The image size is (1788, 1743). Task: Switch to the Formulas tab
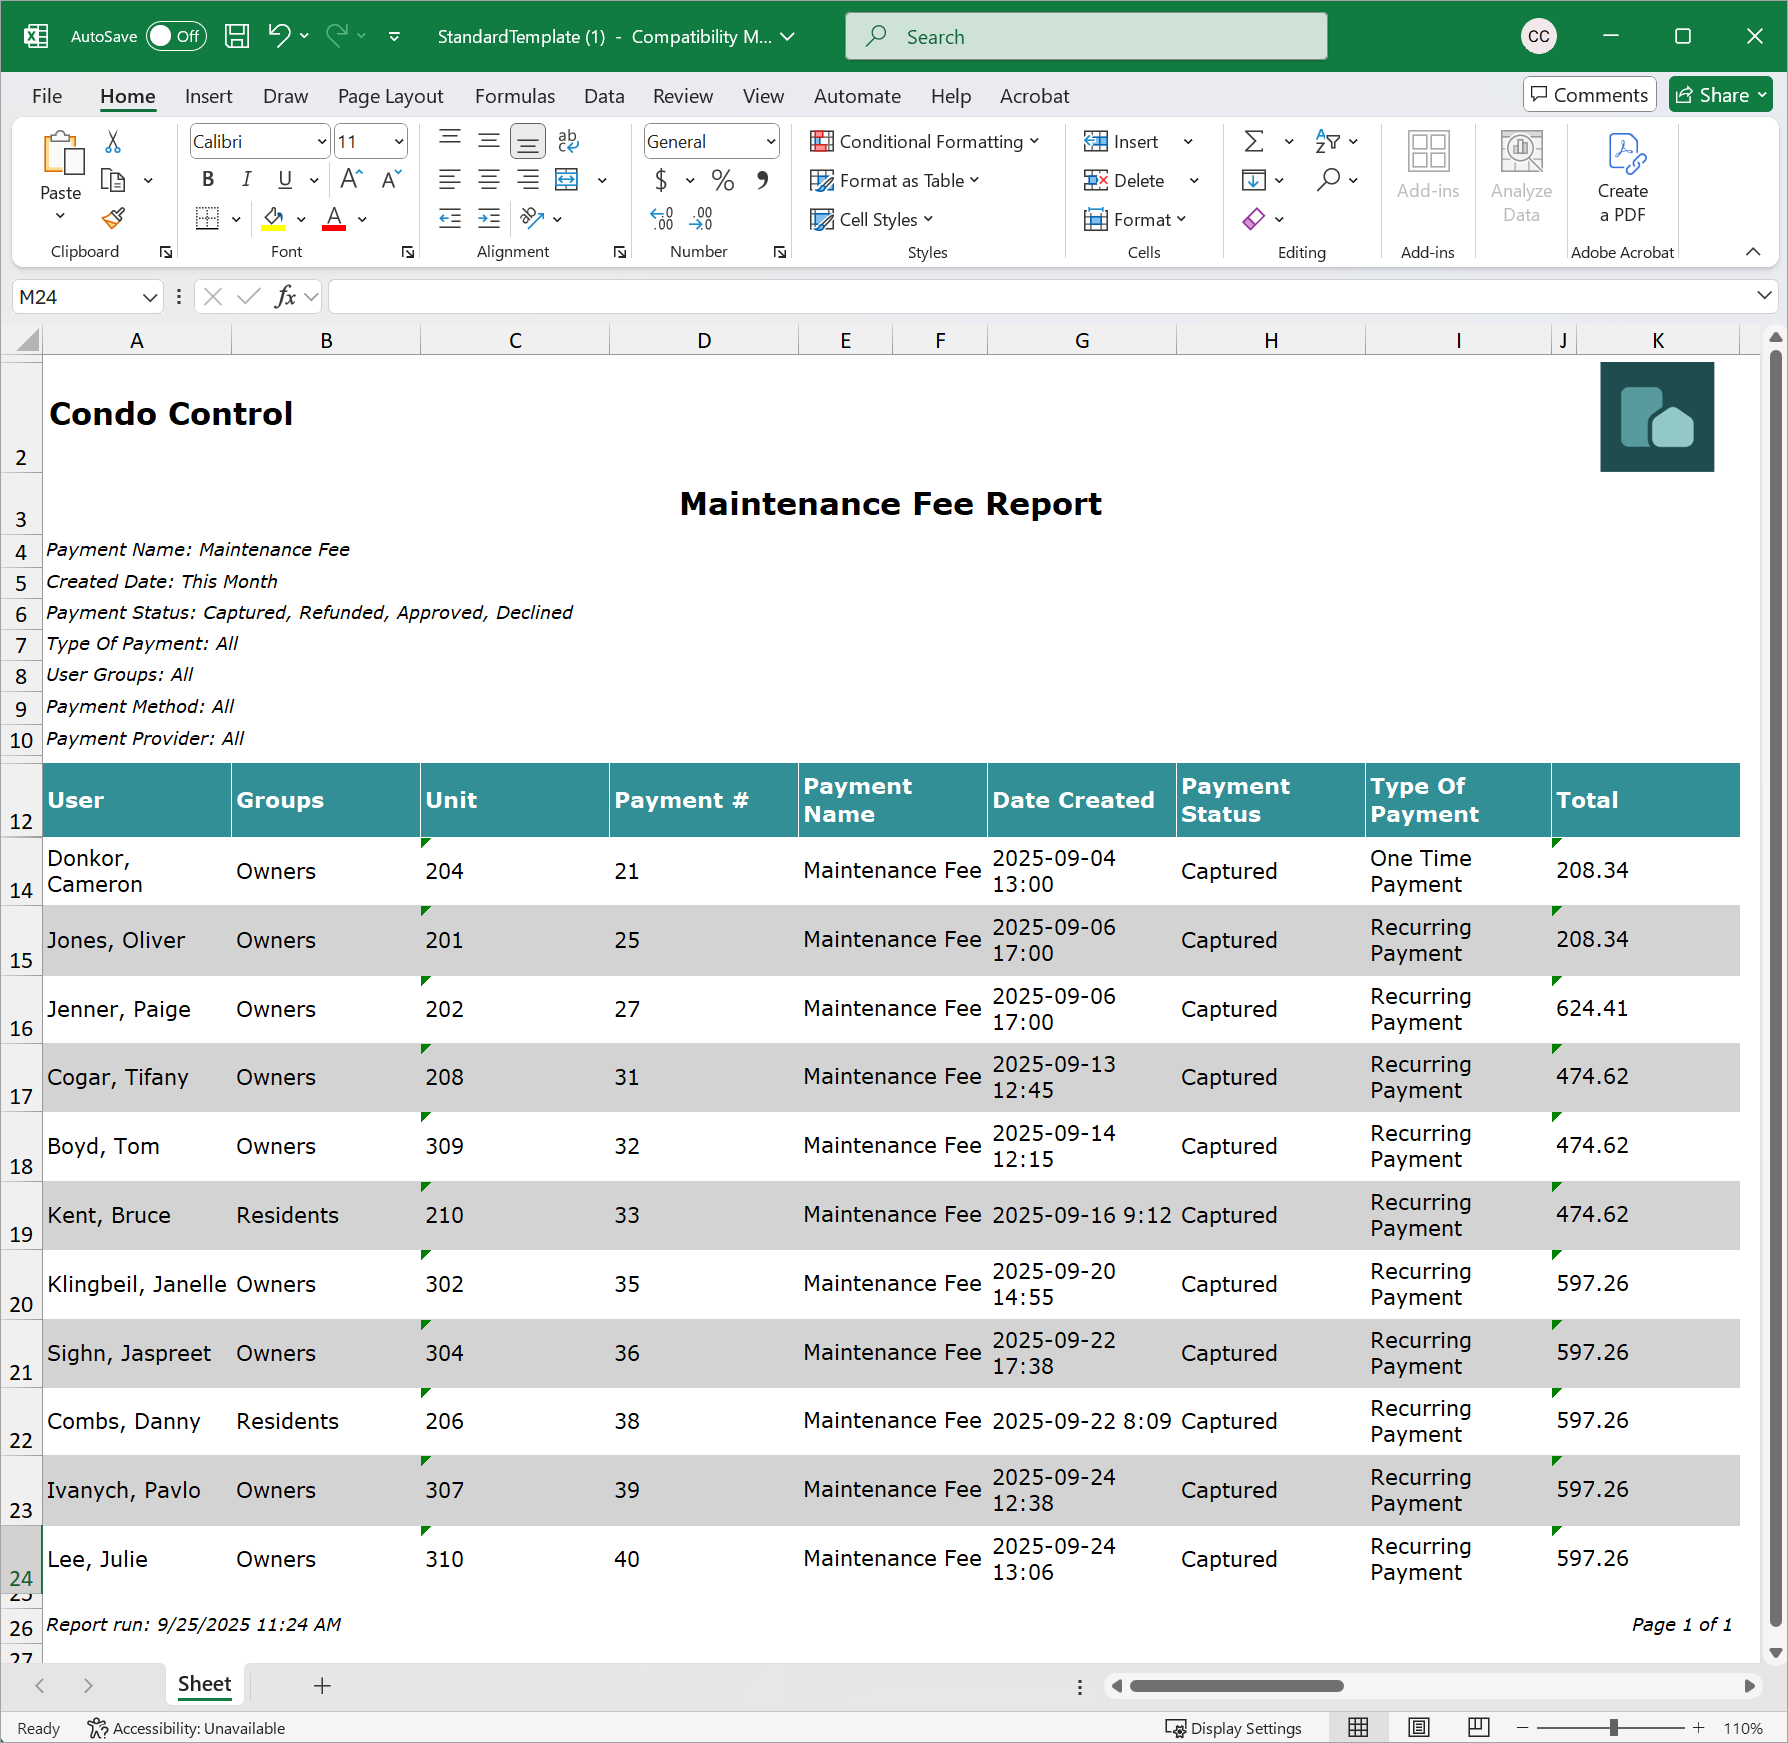(515, 96)
